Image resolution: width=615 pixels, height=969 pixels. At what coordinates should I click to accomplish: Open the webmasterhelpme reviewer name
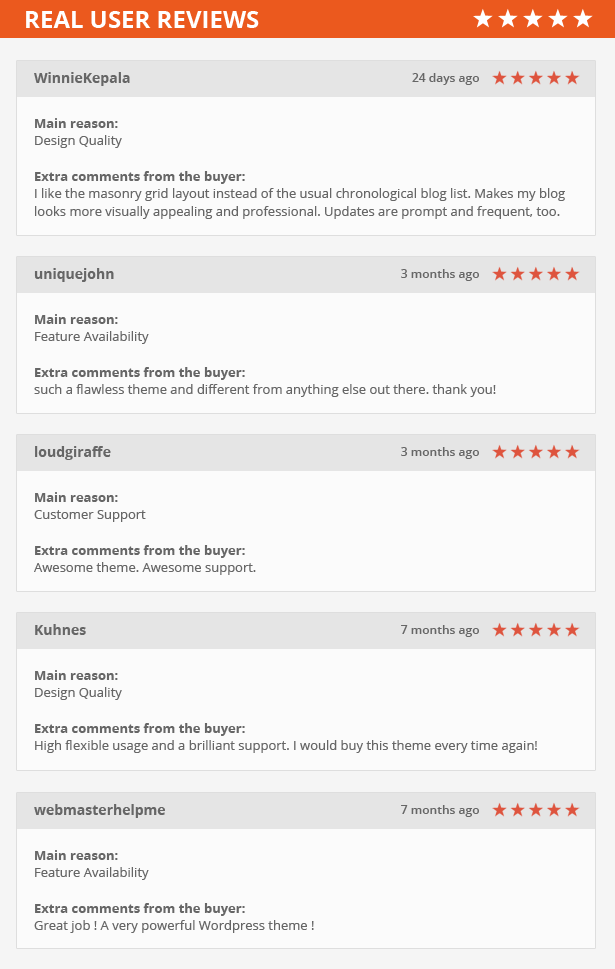(x=100, y=810)
